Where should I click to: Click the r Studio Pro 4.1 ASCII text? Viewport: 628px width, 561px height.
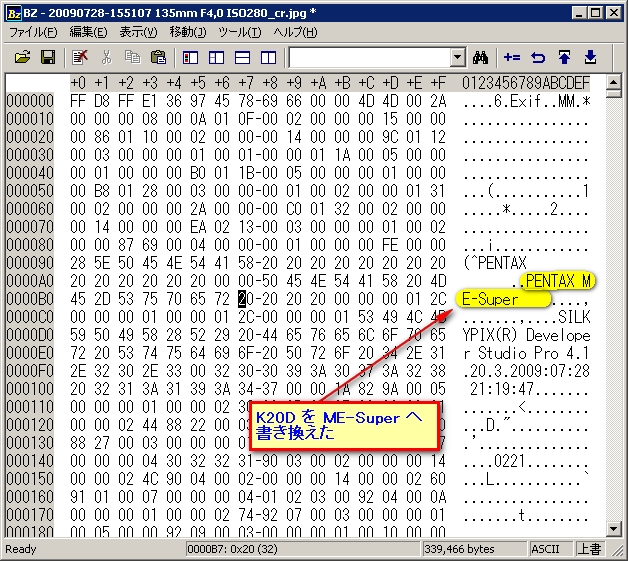[x=527, y=353]
